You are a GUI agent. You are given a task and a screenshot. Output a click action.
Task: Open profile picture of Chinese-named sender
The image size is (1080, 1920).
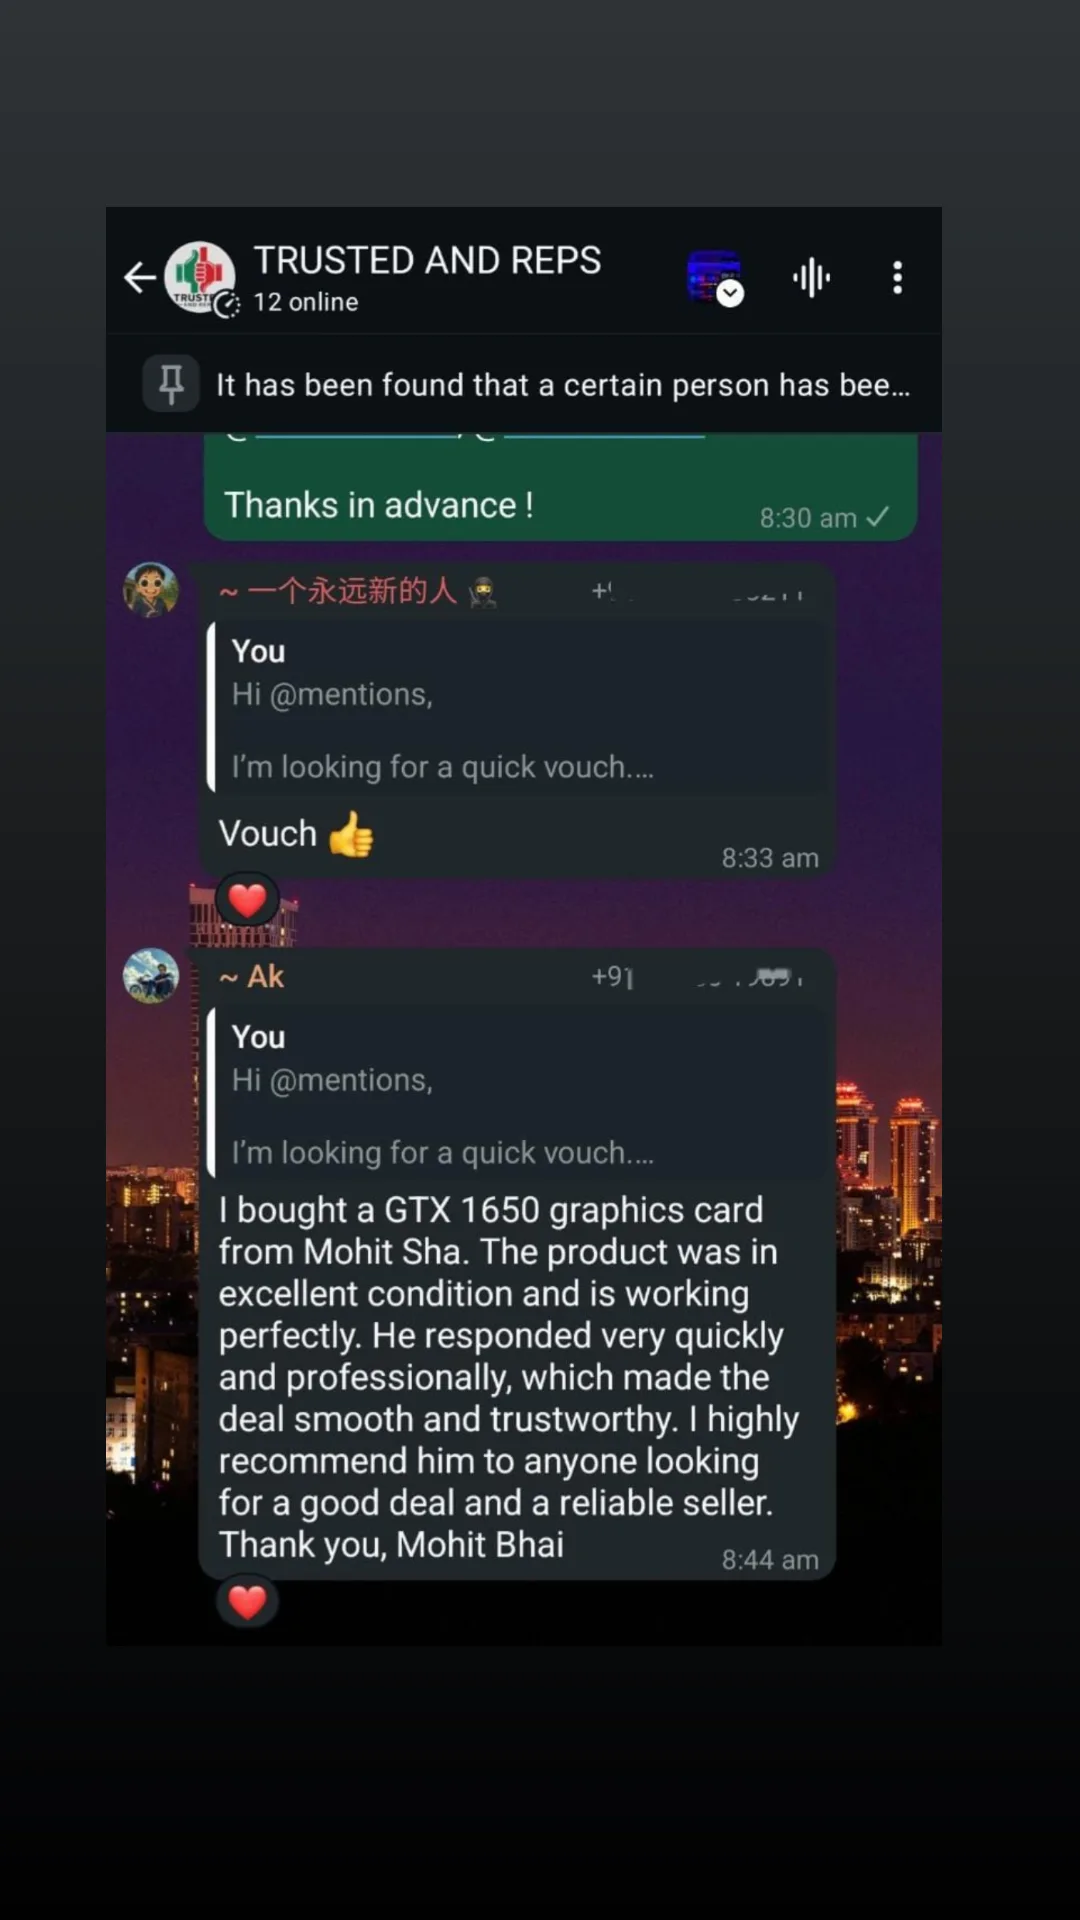(151, 589)
